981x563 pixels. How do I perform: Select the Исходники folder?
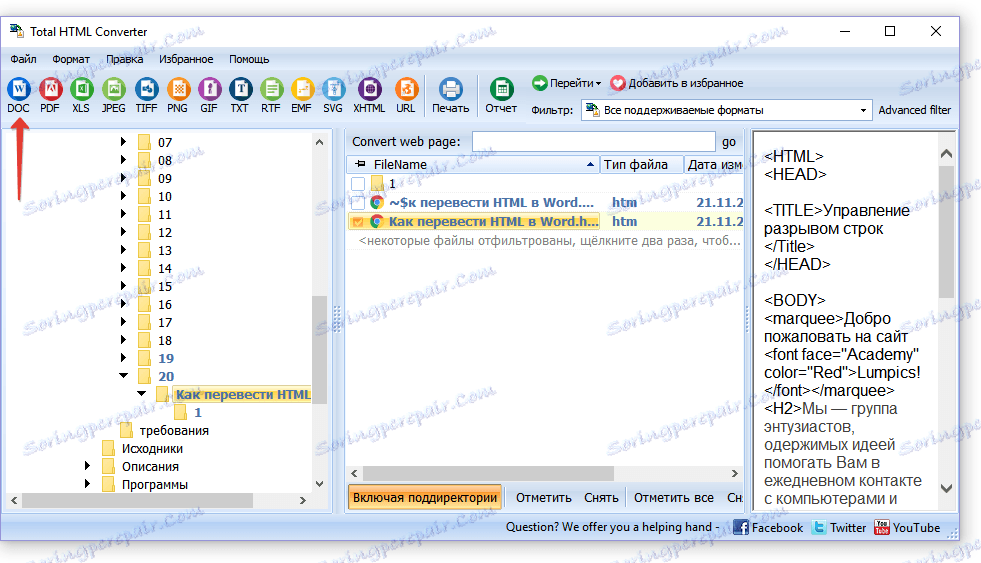coord(152,449)
